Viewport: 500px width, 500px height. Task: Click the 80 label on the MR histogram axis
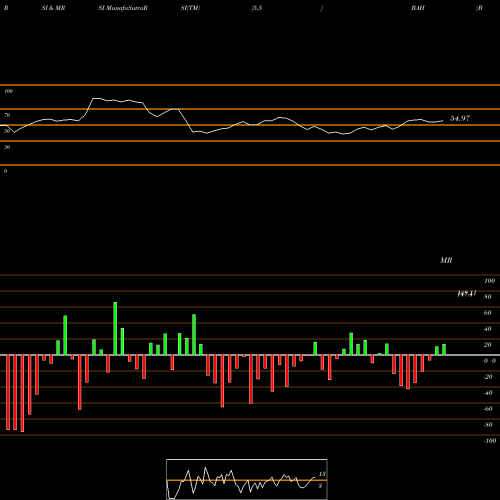(488, 297)
